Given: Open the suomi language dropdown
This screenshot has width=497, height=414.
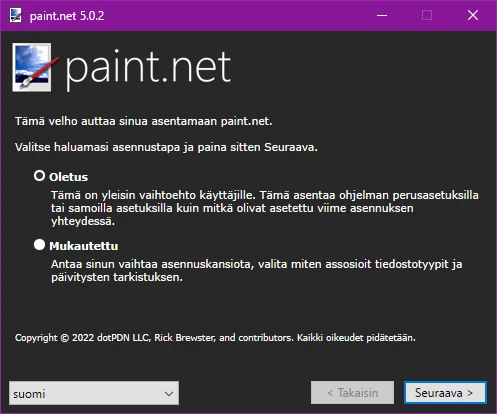Looking at the screenshot, I should (x=94, y=393).
